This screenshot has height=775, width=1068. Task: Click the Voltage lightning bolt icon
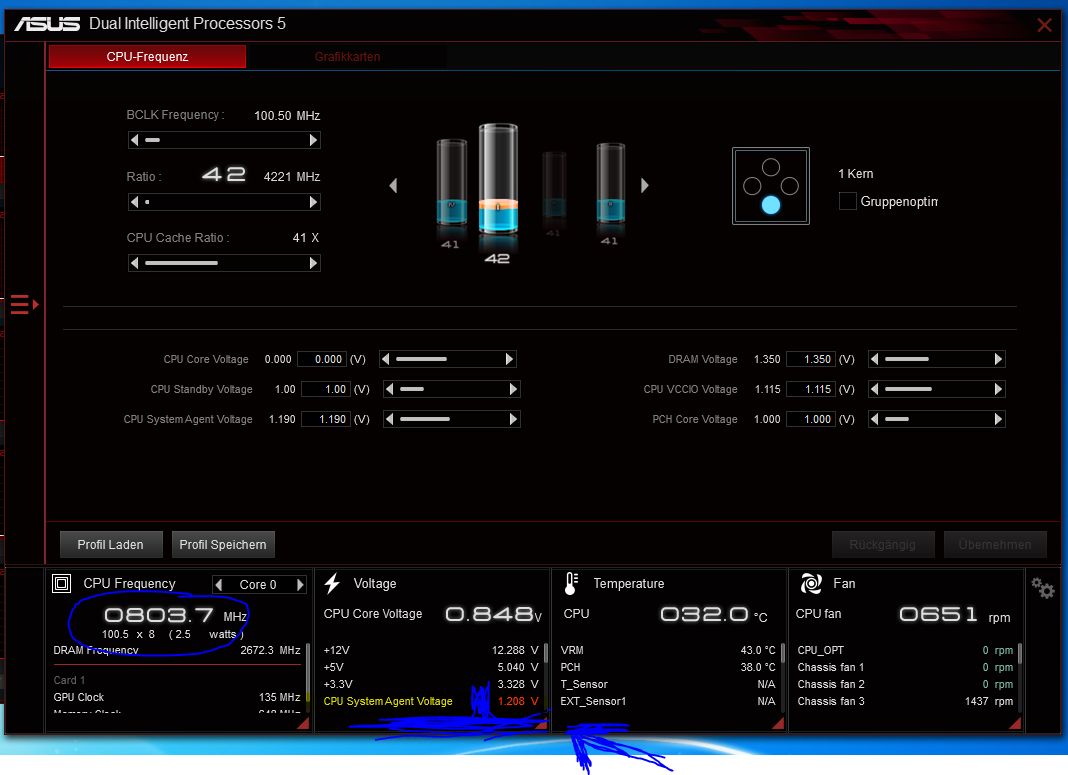(x=332, y=584)
